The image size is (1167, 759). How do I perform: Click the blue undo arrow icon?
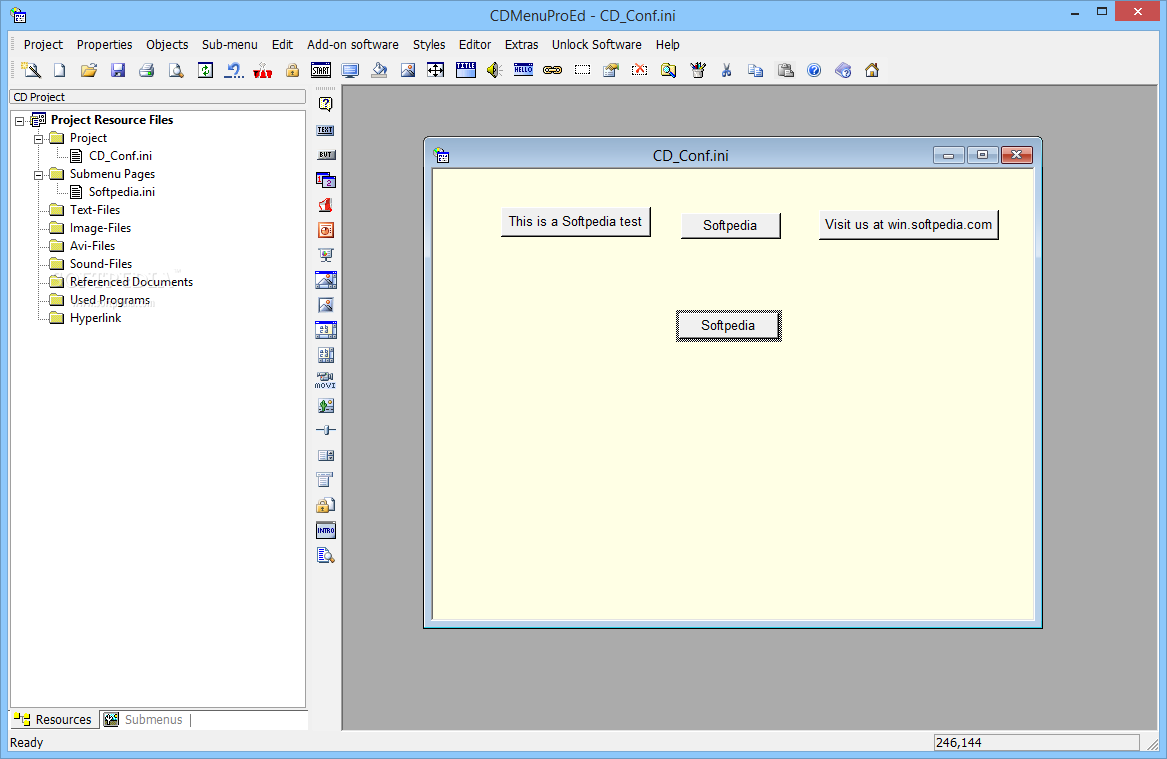(x=234, y=70)
